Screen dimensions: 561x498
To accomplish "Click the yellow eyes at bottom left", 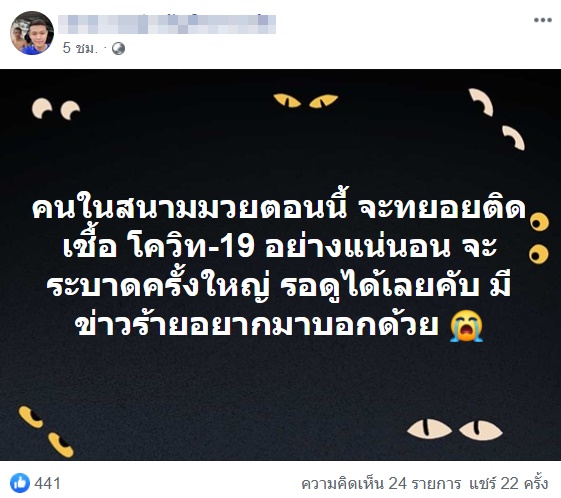I will (x=46, y=431).
